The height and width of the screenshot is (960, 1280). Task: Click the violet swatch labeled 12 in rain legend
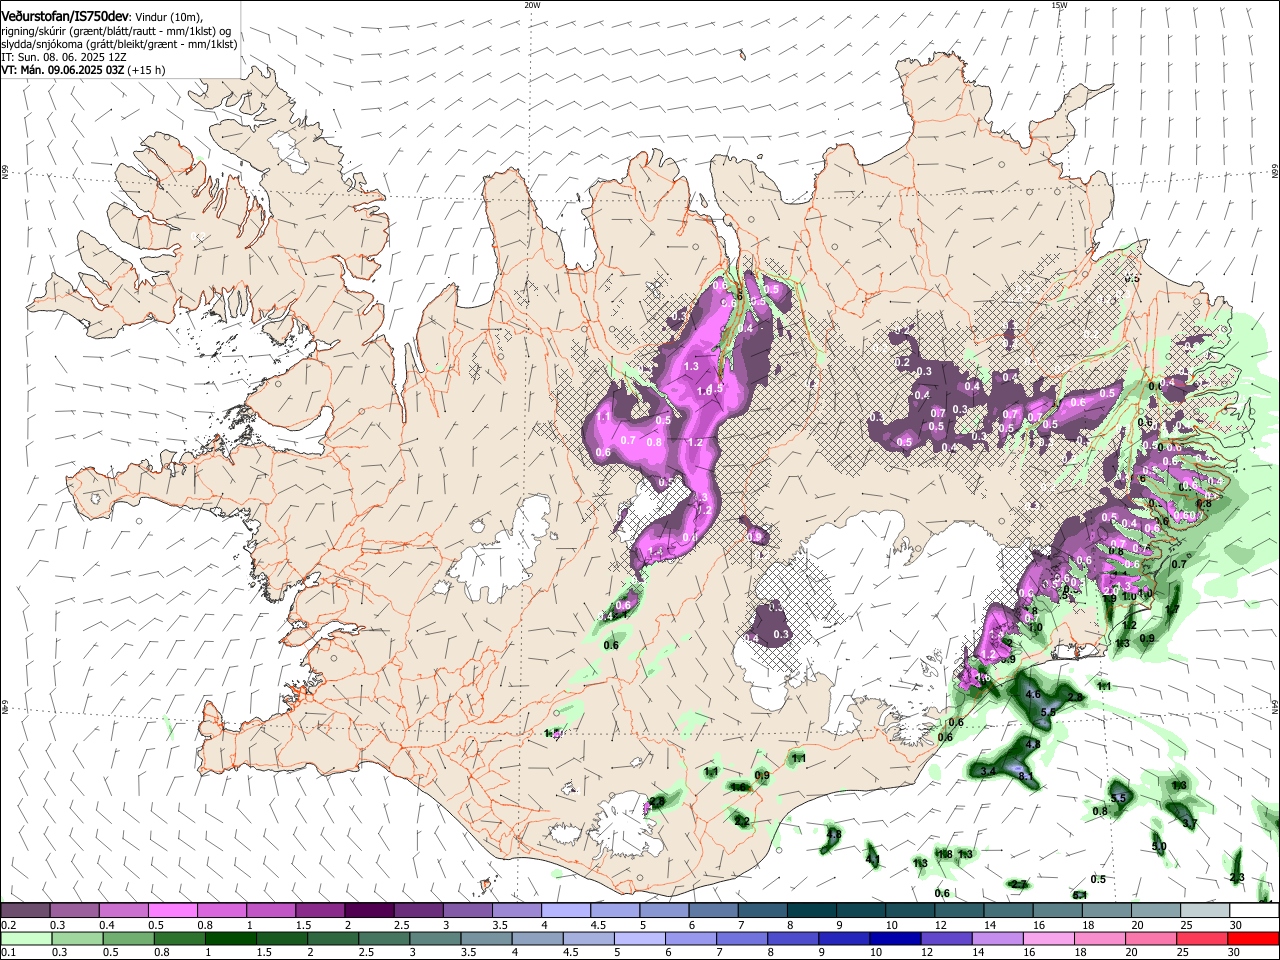point(946,939)
